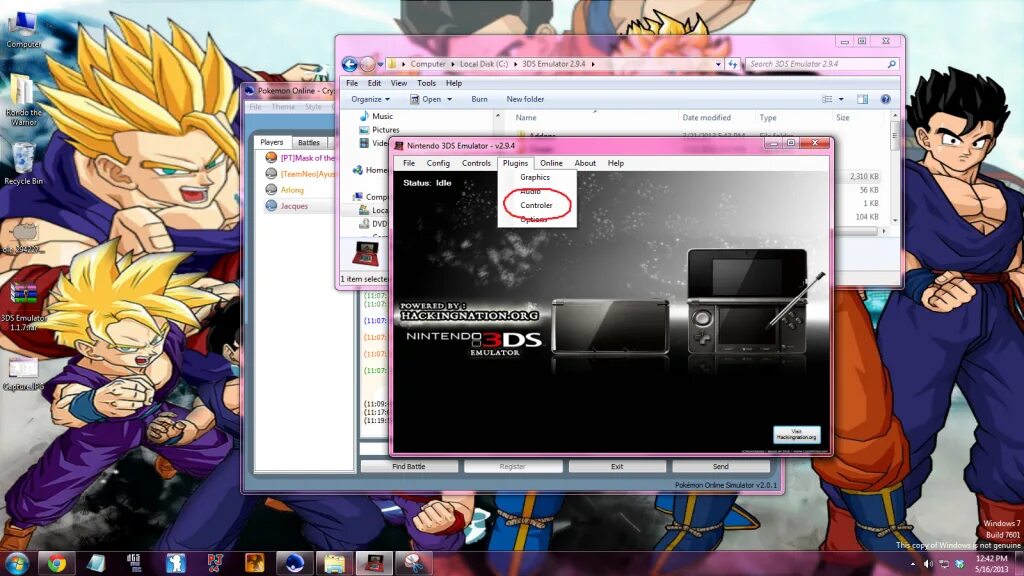The height and width of the screenshot is (576, 1024).
Task: Click New folder in Explorer toolbar
Action: [525, 99]
